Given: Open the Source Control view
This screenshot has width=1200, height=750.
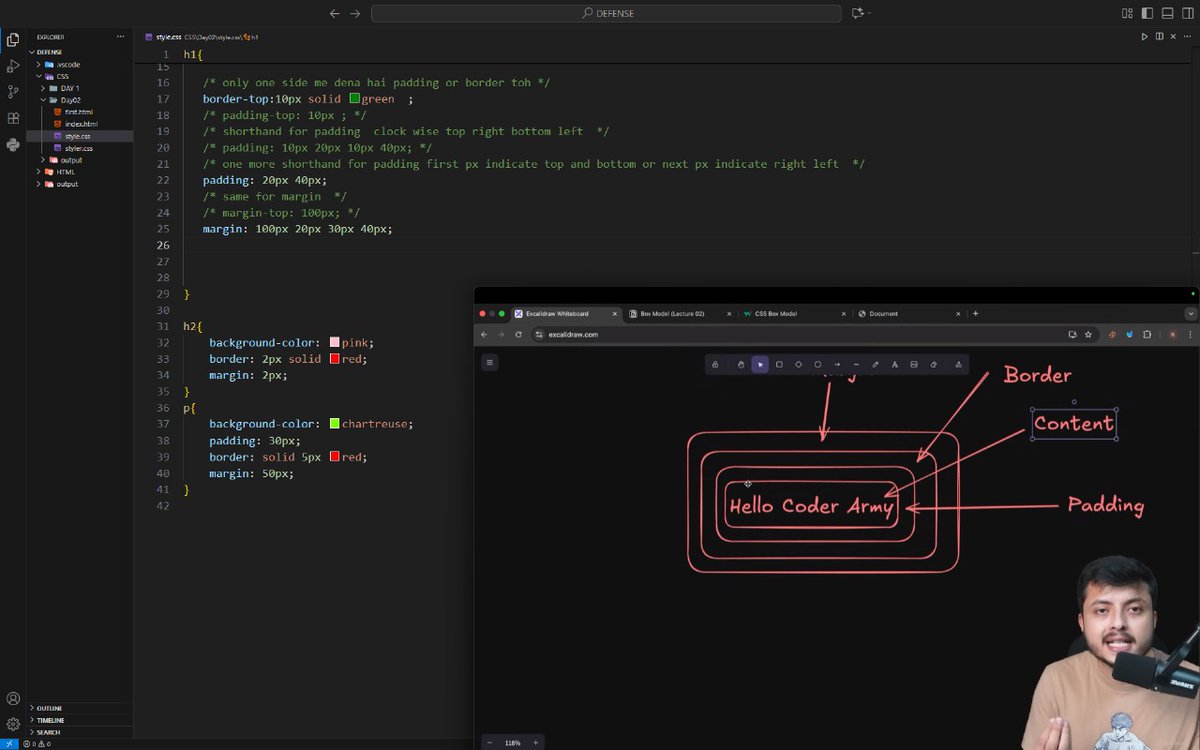Looking at the screenshot, I should click(13, 92).
